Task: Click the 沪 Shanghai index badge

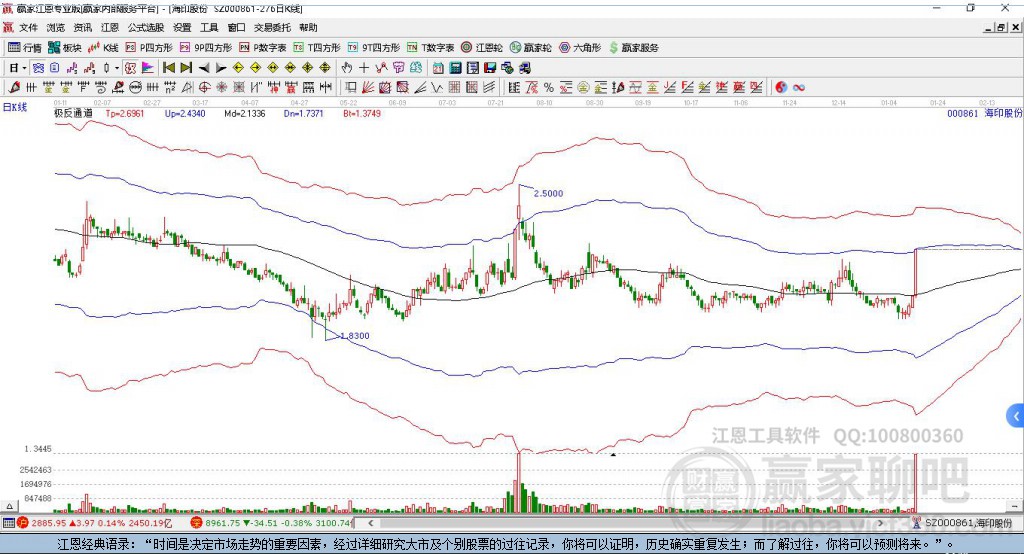Action: [23, 523]
